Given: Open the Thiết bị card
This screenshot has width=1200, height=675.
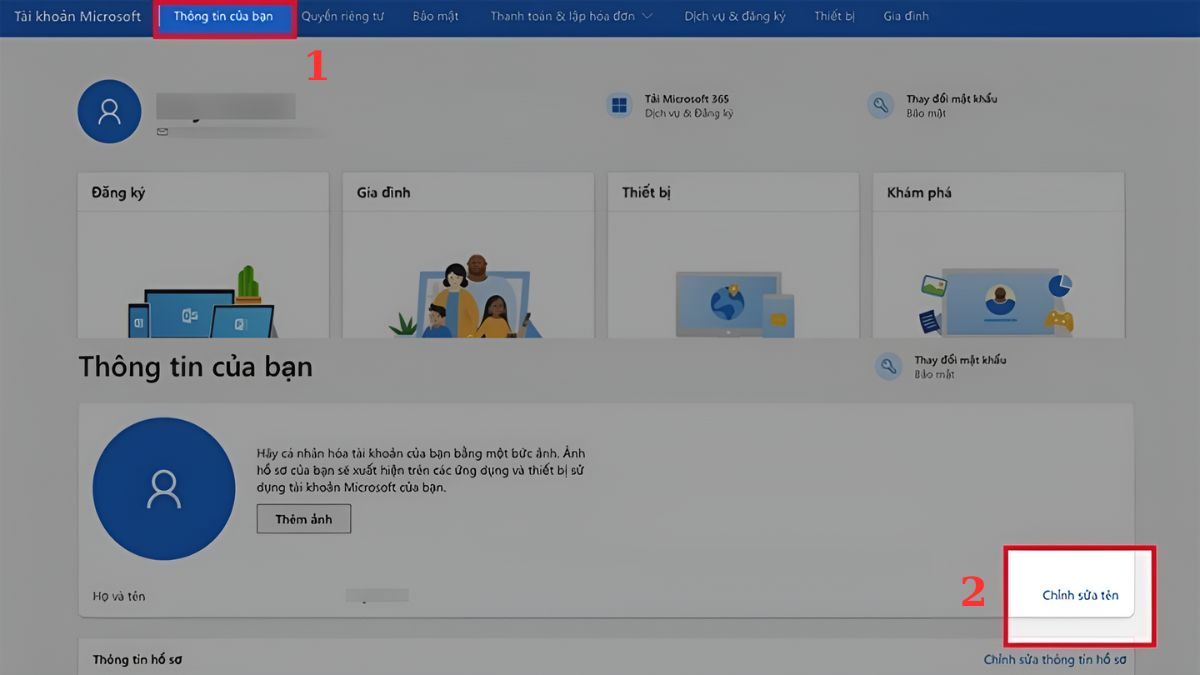Looking at the screenshot, I should [733, 255].
